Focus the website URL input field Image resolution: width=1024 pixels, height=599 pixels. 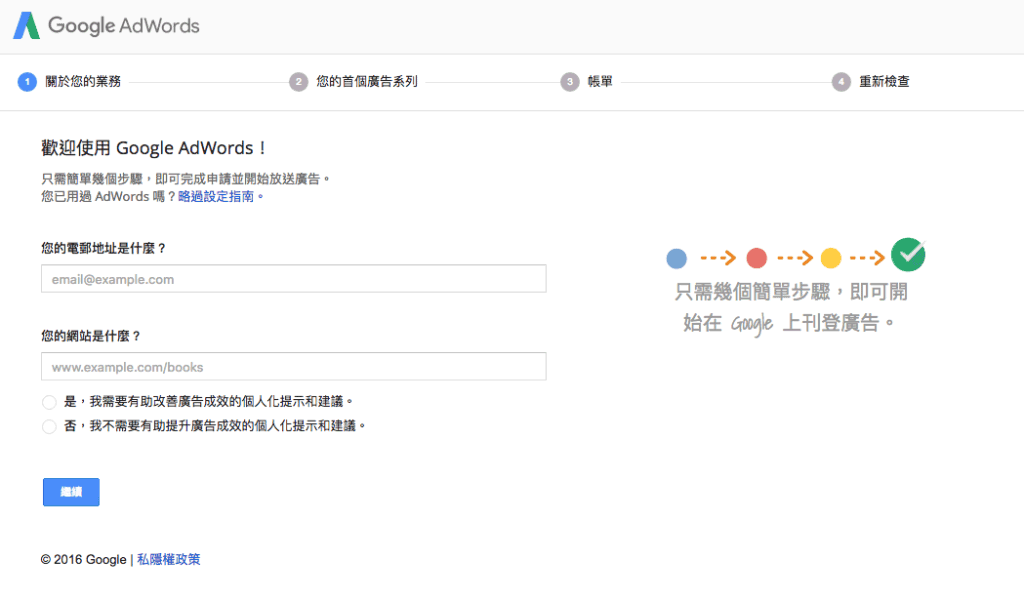(x=294, y=366)
